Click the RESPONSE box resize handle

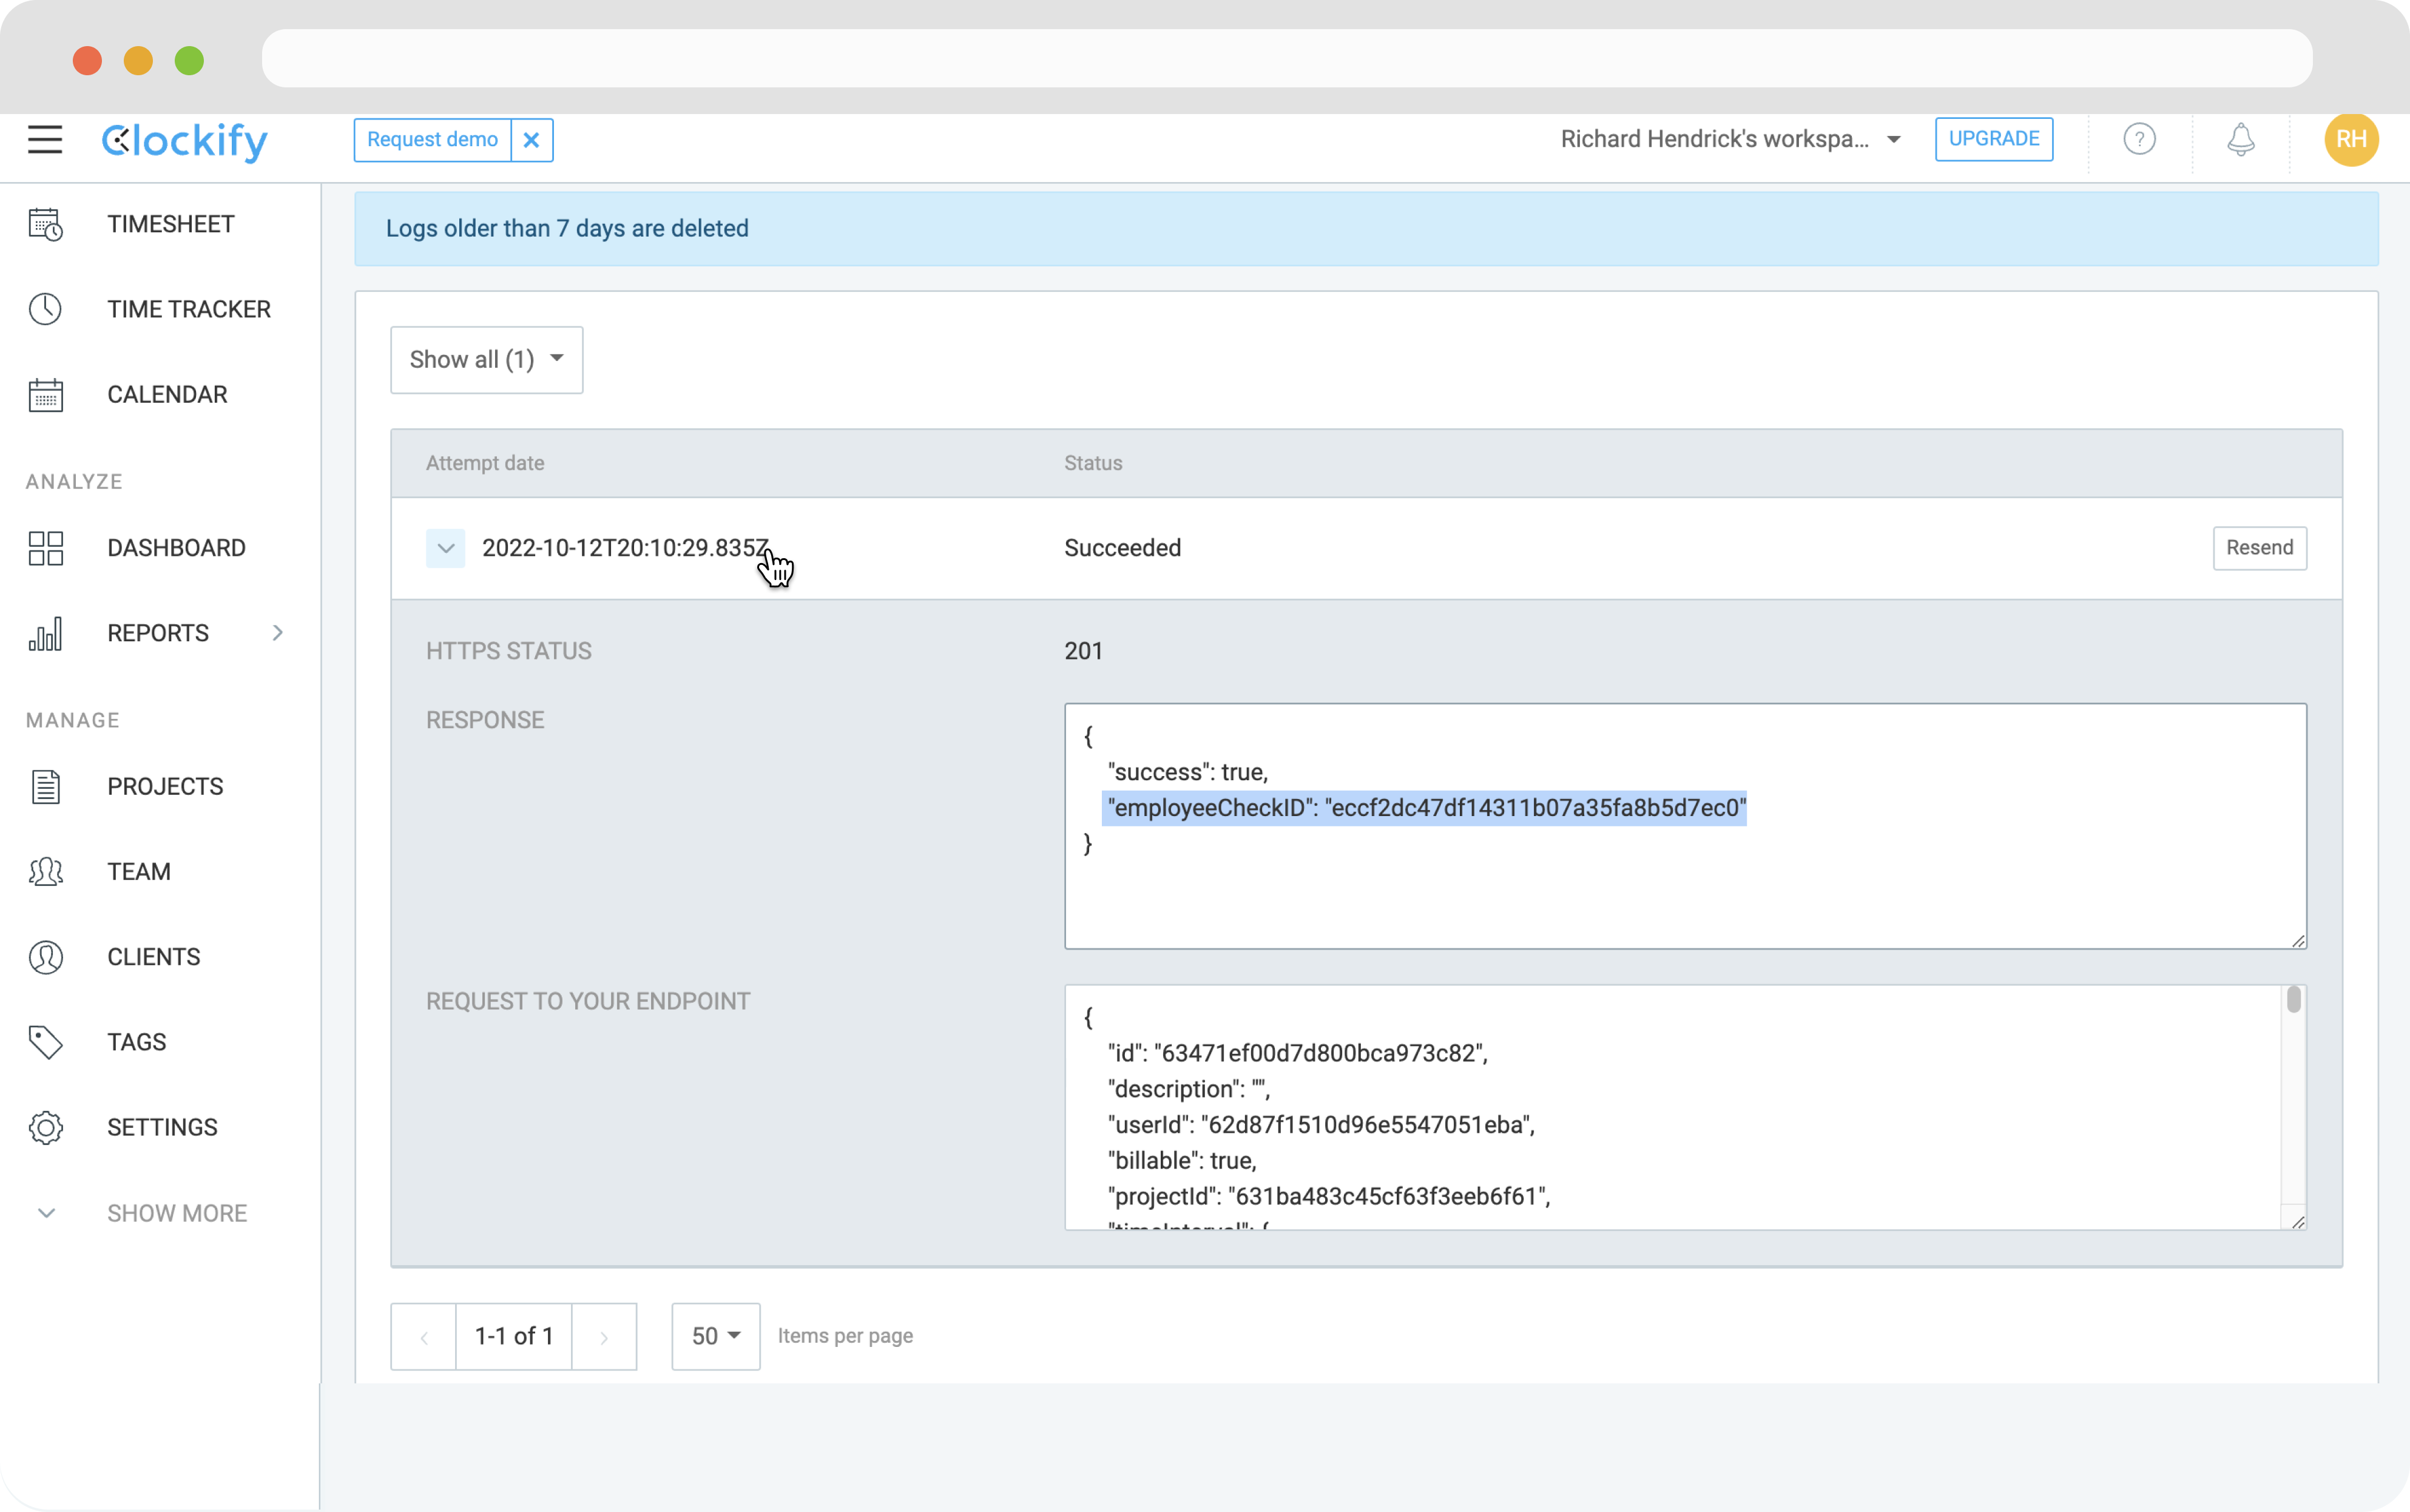pos(2297,940)
